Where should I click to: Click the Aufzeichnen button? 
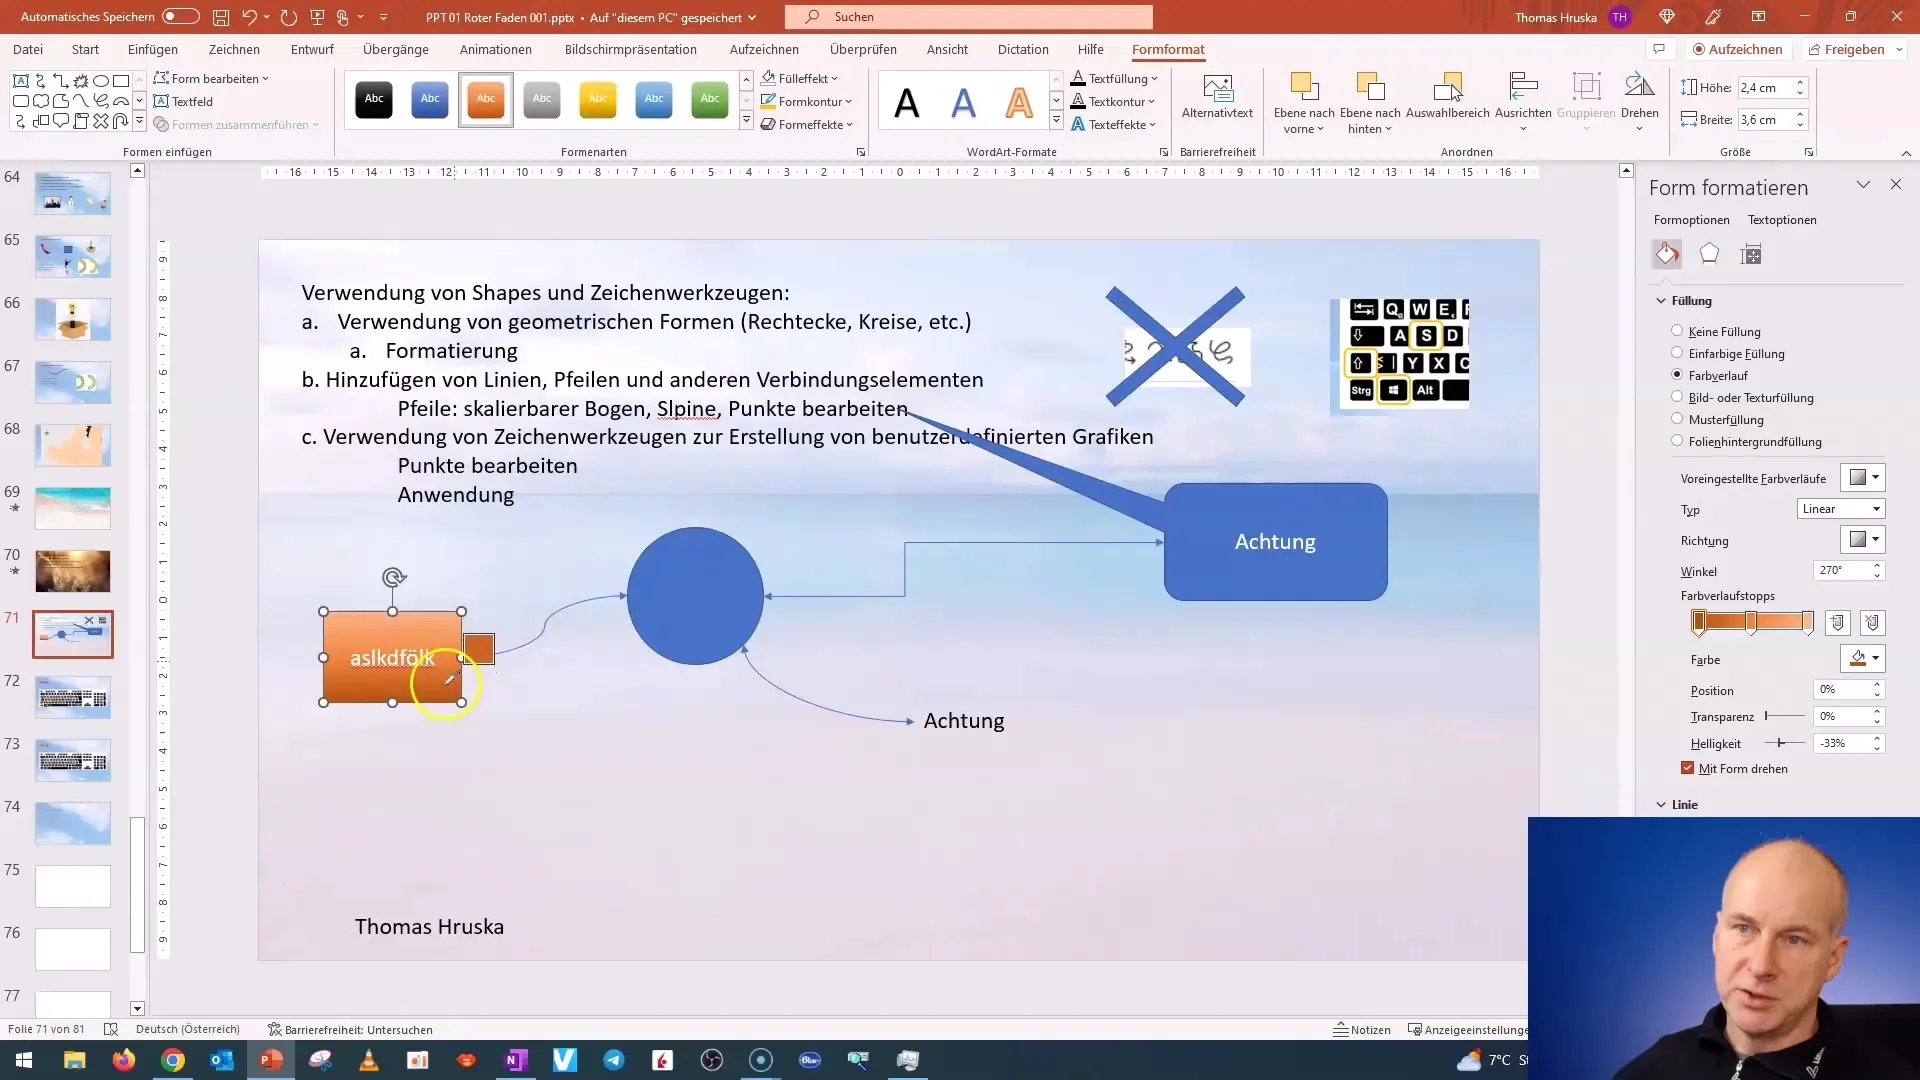point(1737,49)
